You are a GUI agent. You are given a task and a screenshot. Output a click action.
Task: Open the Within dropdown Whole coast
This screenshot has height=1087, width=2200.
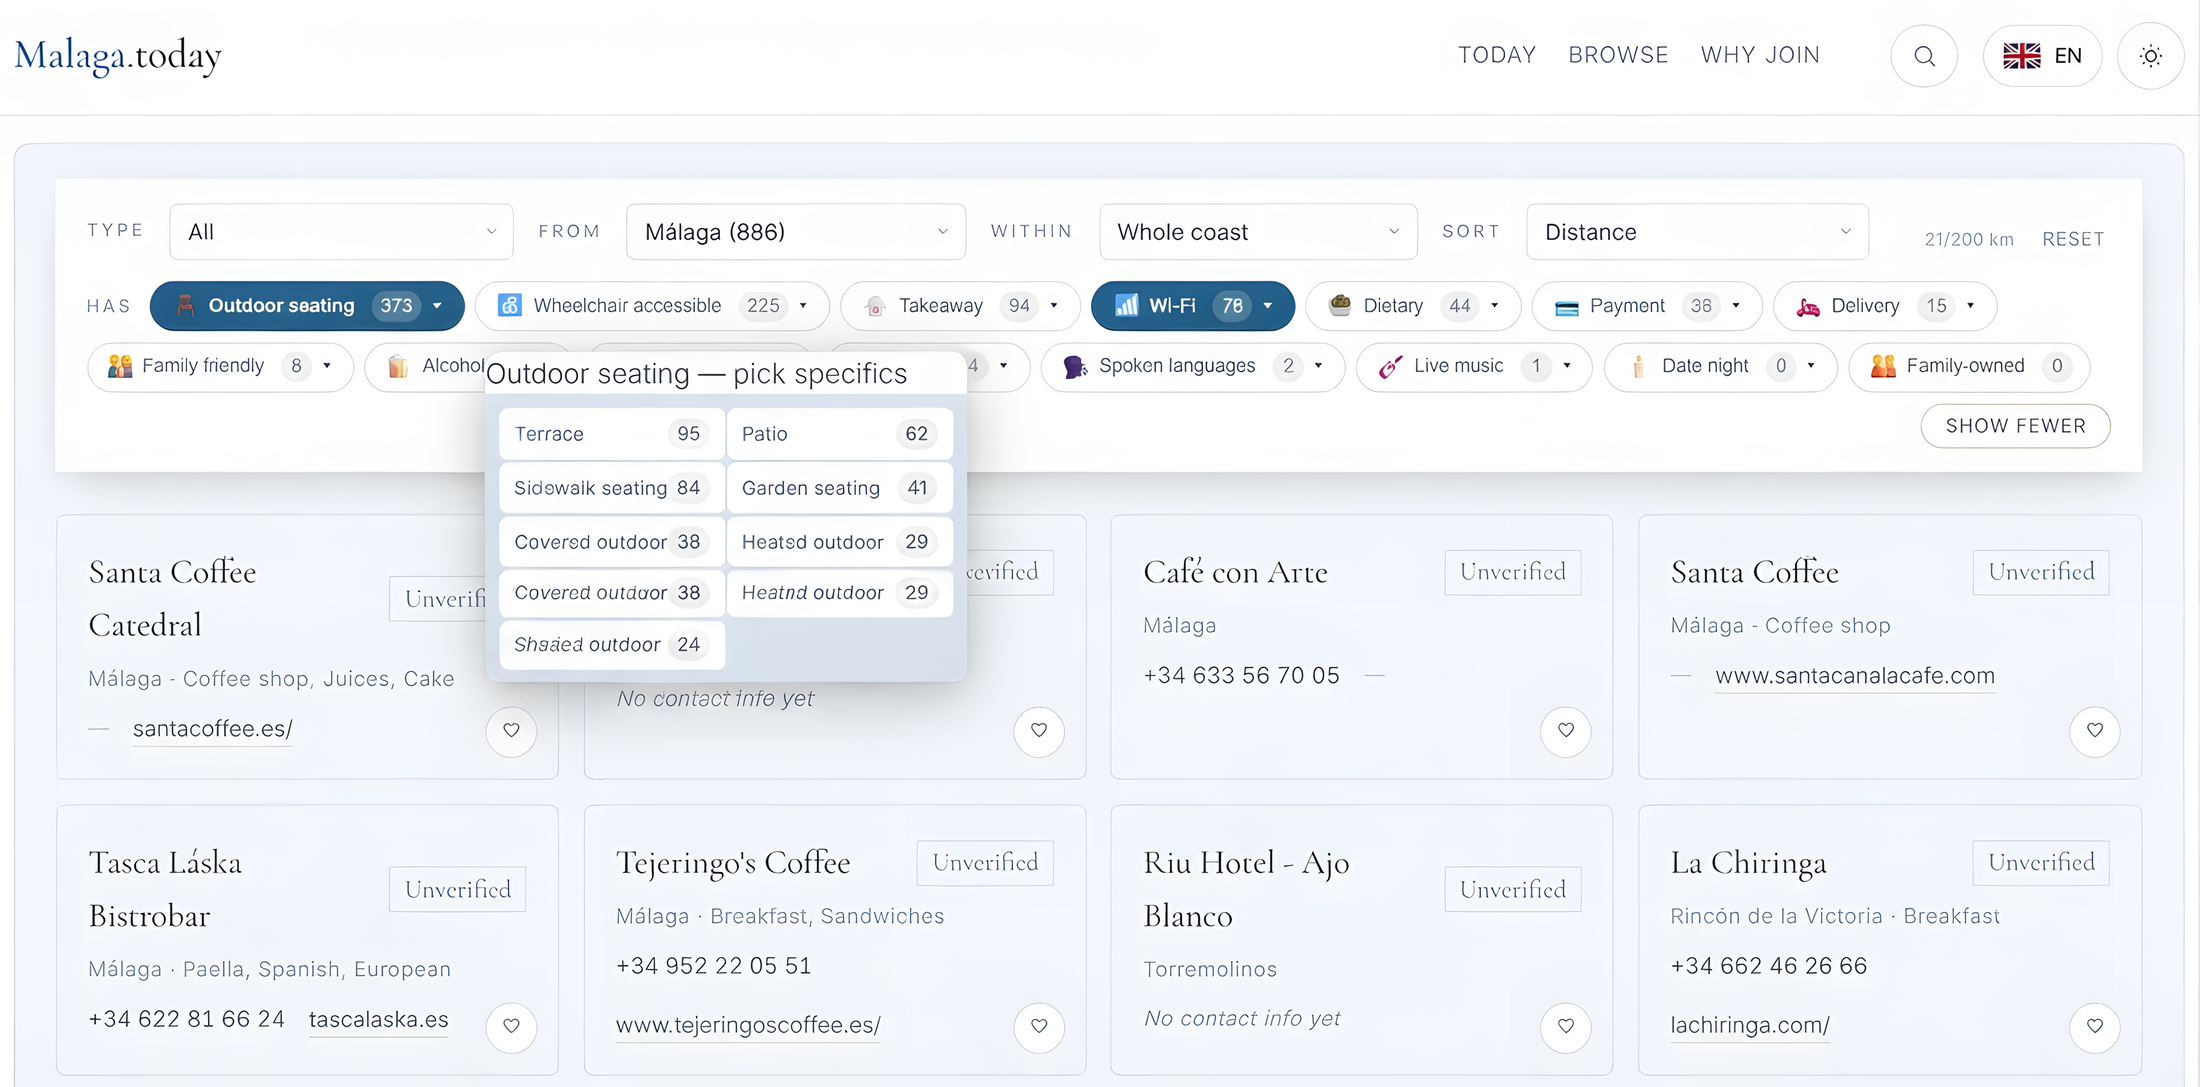[x=1258, y=232]
